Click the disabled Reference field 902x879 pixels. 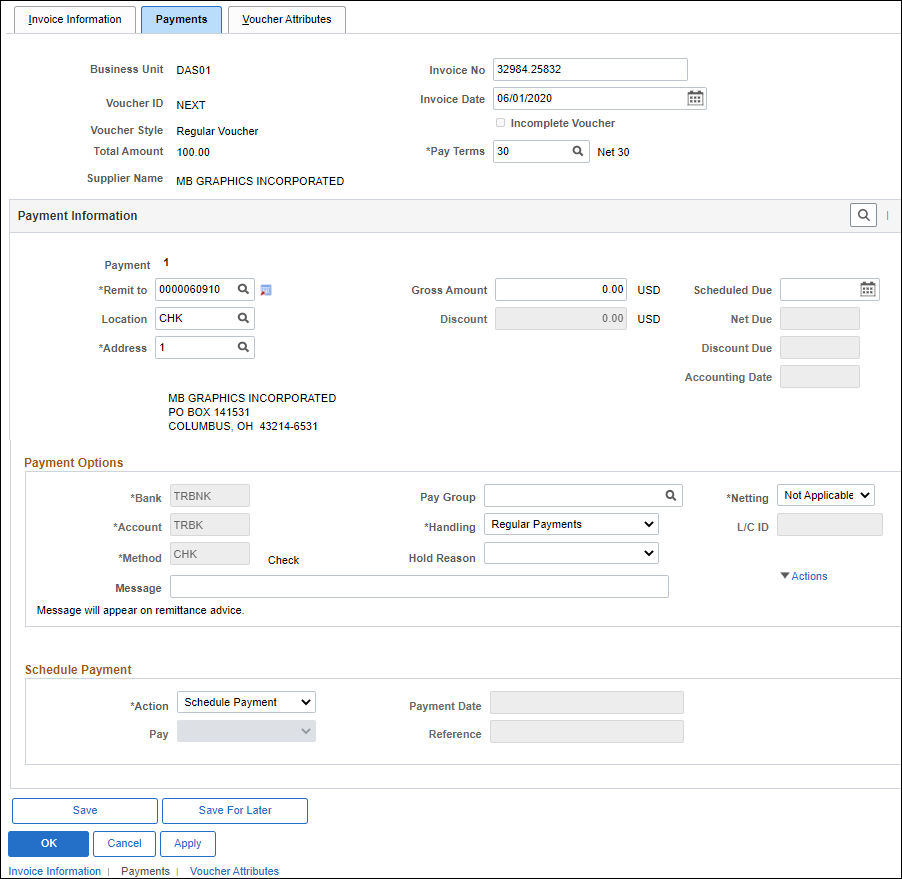click(x=586, y=731)
